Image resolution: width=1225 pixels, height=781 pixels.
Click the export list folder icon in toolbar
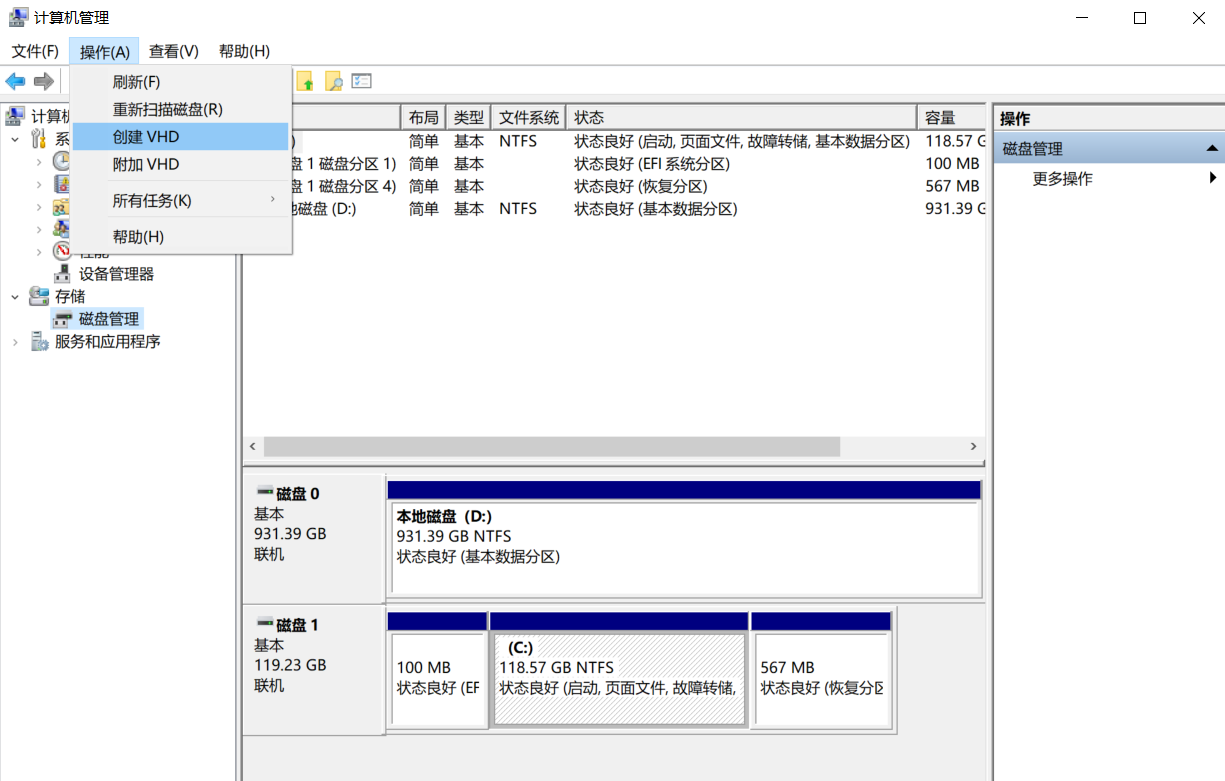tap(307, 81)
